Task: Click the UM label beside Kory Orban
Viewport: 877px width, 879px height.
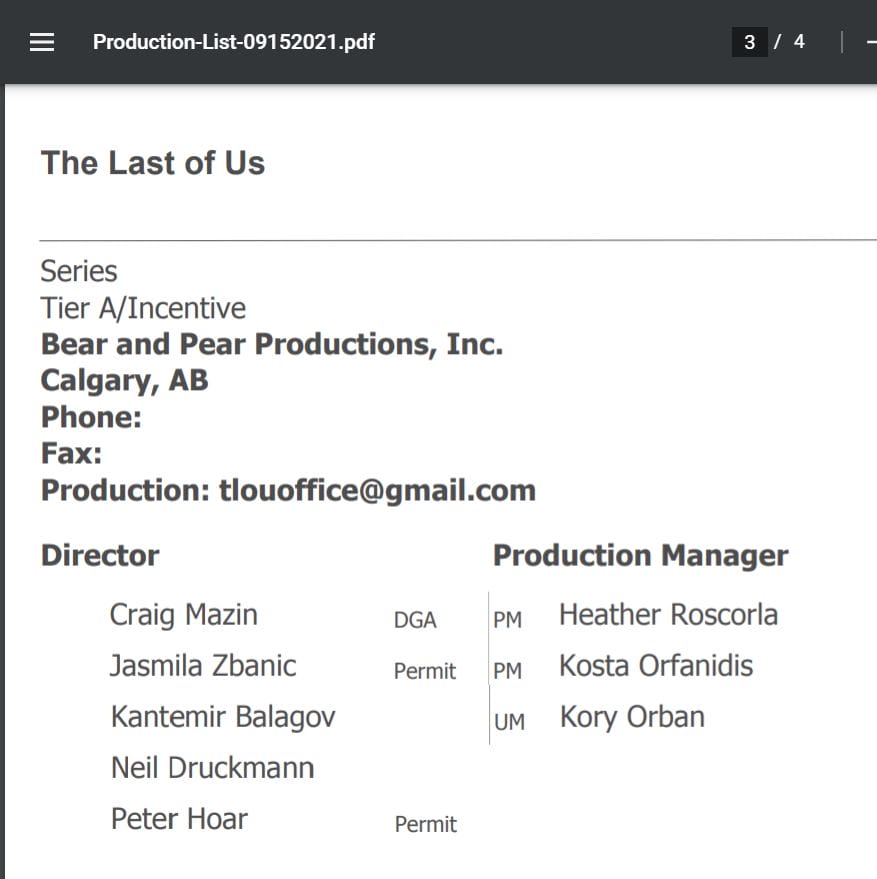Action: pos(509,722)
